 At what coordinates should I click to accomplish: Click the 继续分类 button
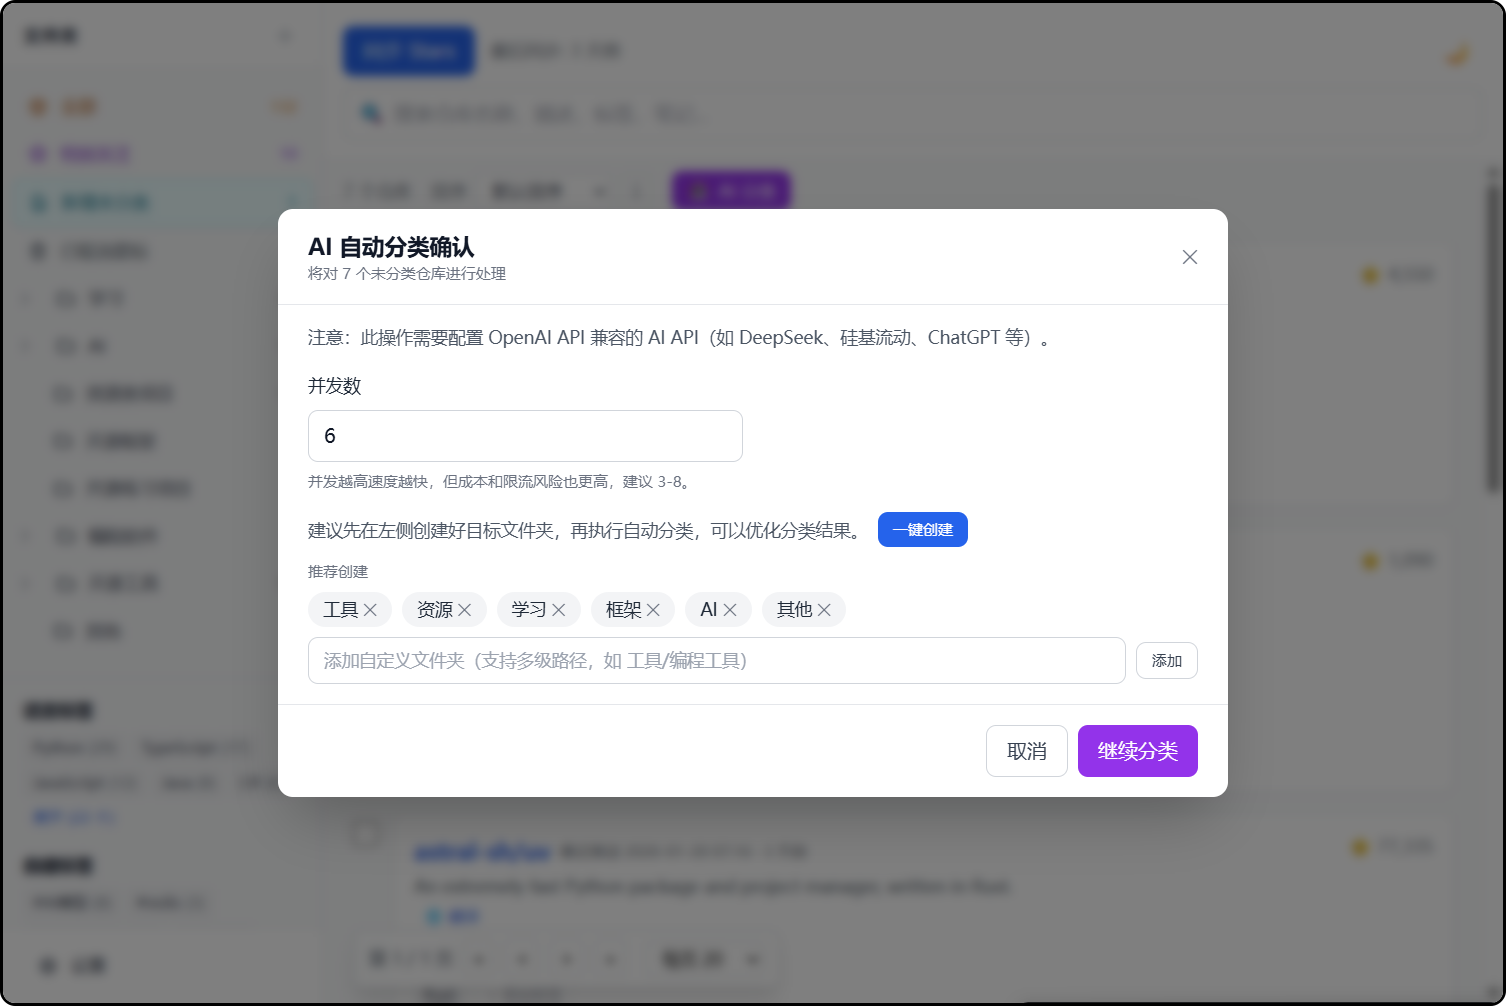click(x=1137, y=751)
